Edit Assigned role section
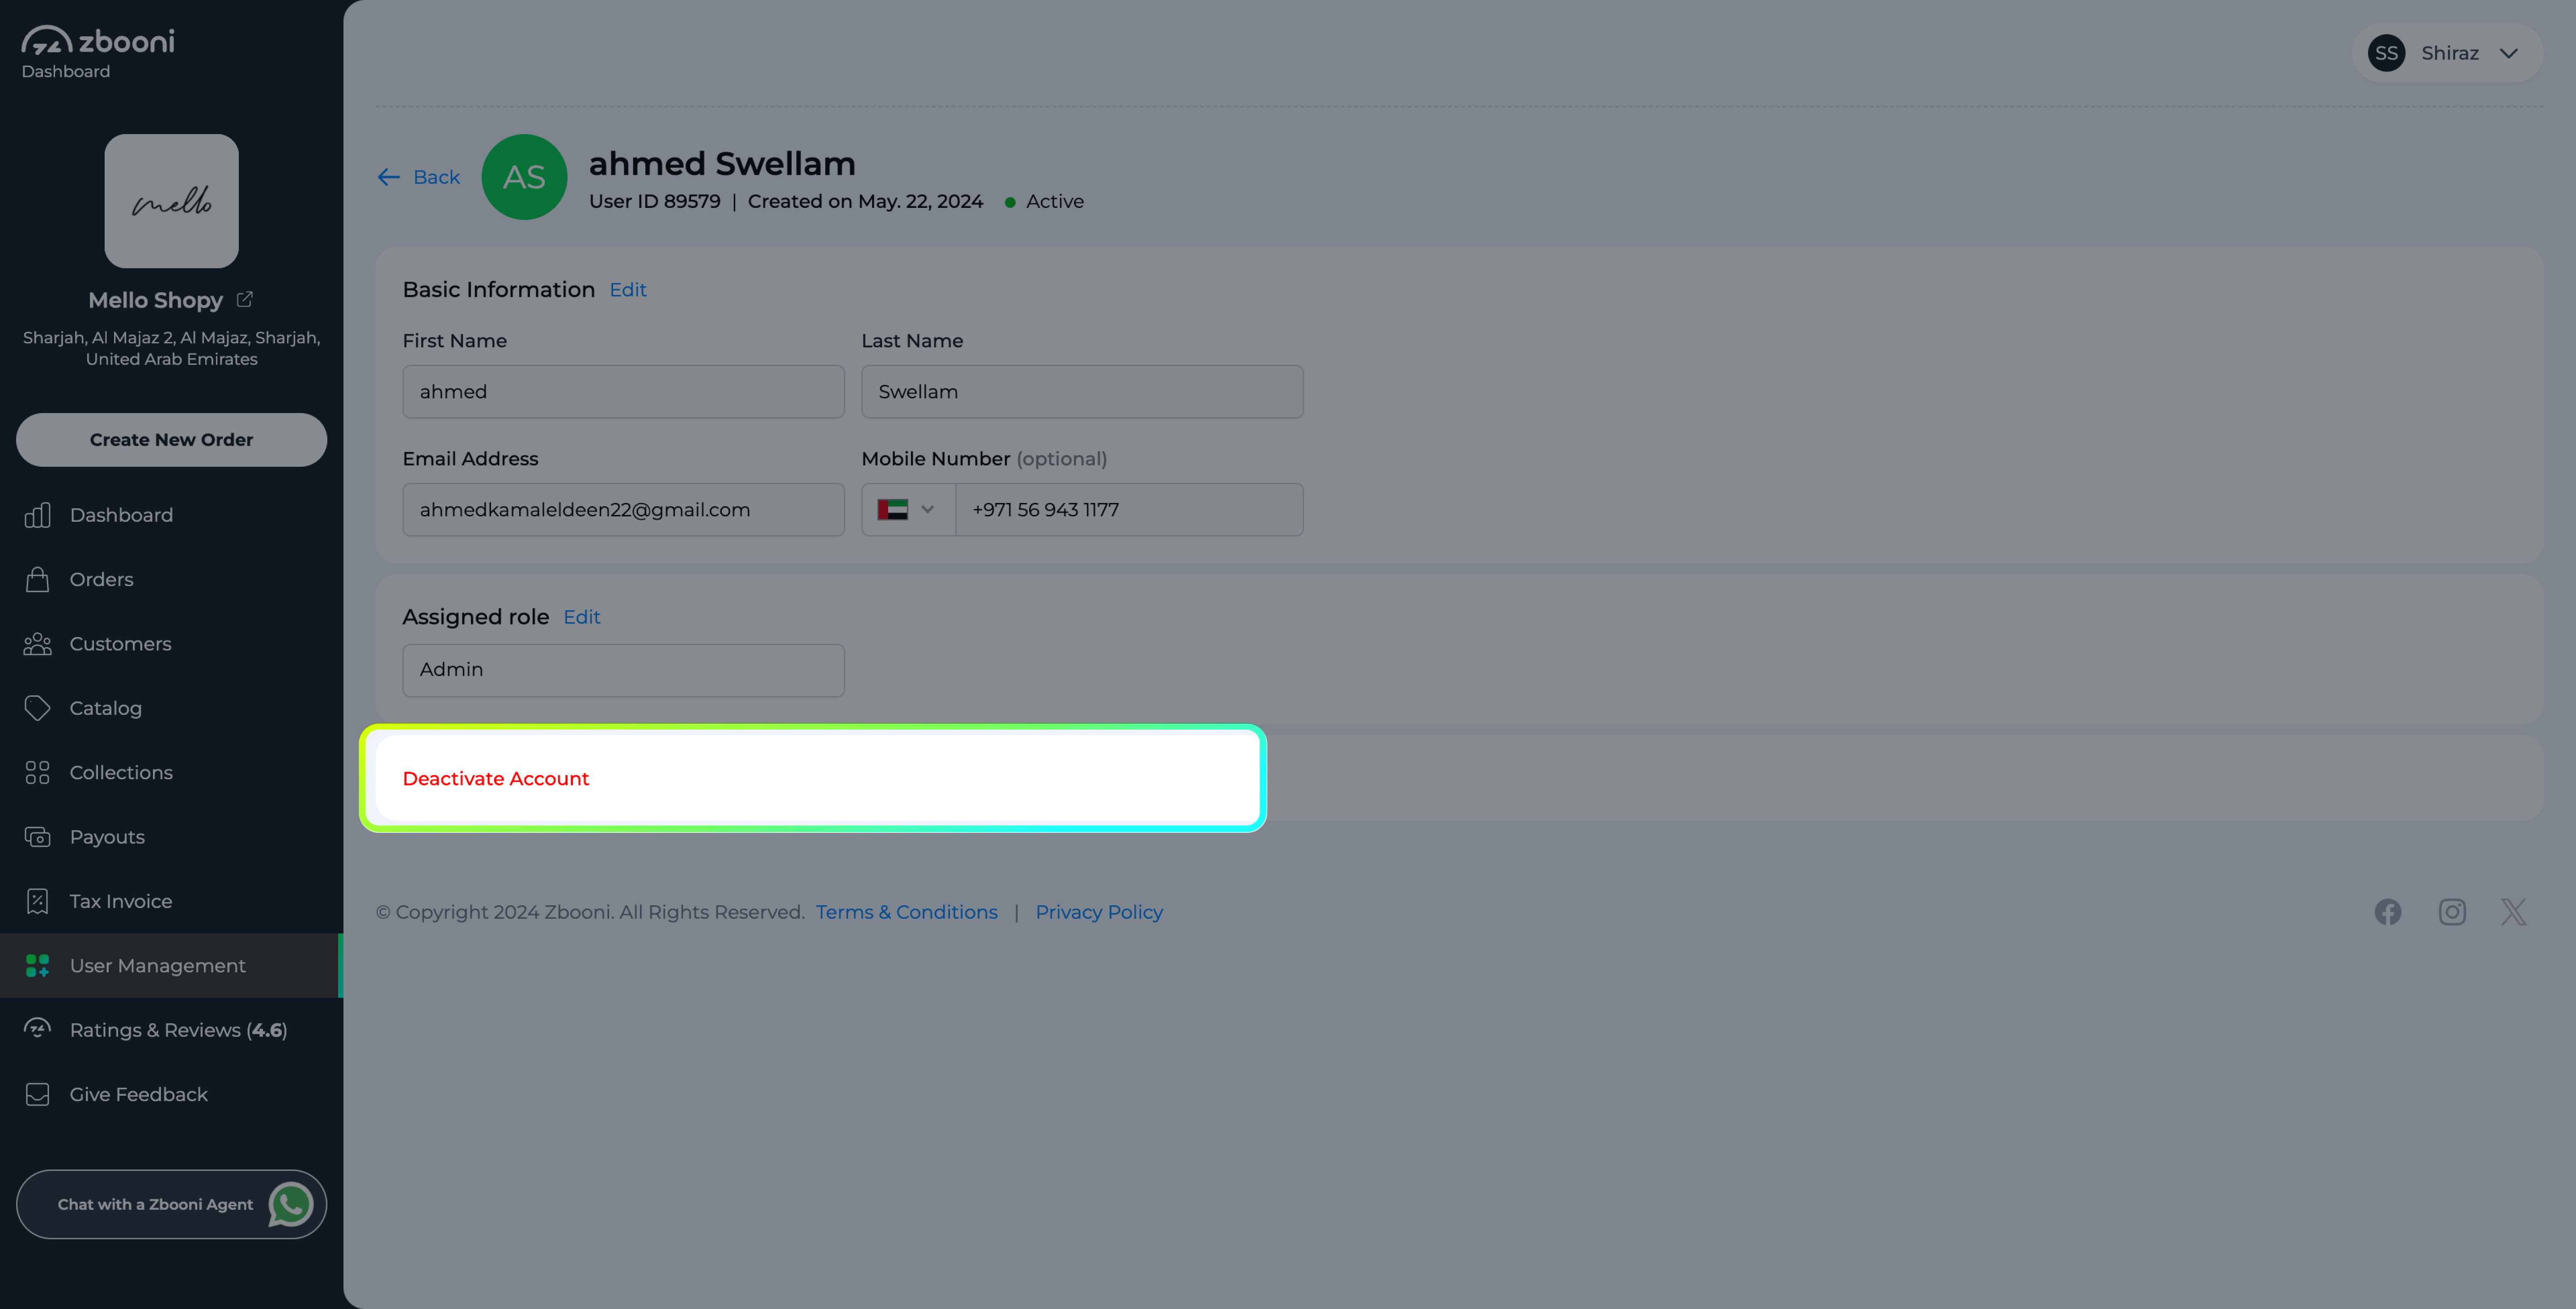The height and width of the screenshot is (1309, 2576). point(582,617)
